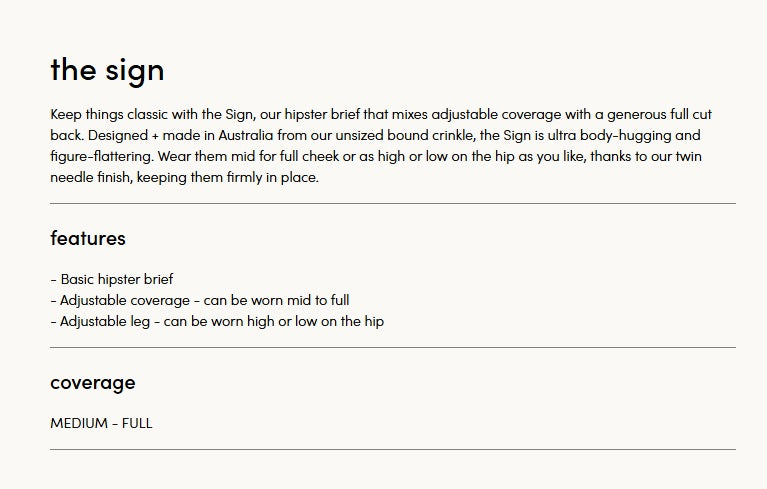Click the heading 'the sign'
The image size is (767, 489).
107,71
